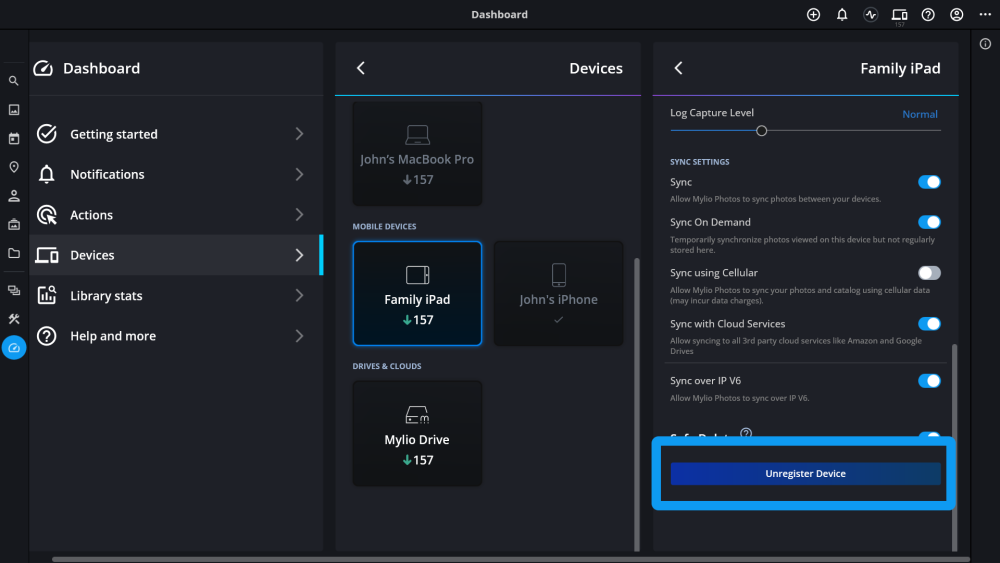Viewport: 1000px width, 563px height.
Task: Open the People view in the sidebar
Action: 14,196
